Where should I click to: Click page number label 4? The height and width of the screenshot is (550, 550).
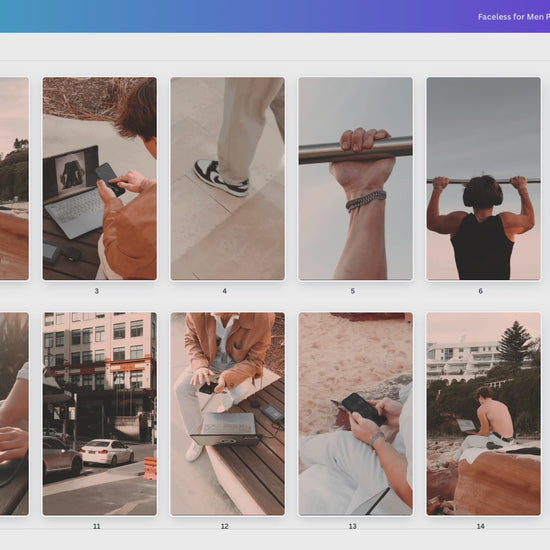224,291
